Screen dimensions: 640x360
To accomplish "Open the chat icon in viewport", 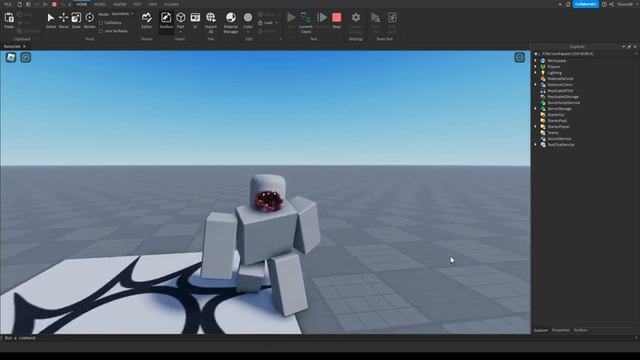I will coord(26,58).
